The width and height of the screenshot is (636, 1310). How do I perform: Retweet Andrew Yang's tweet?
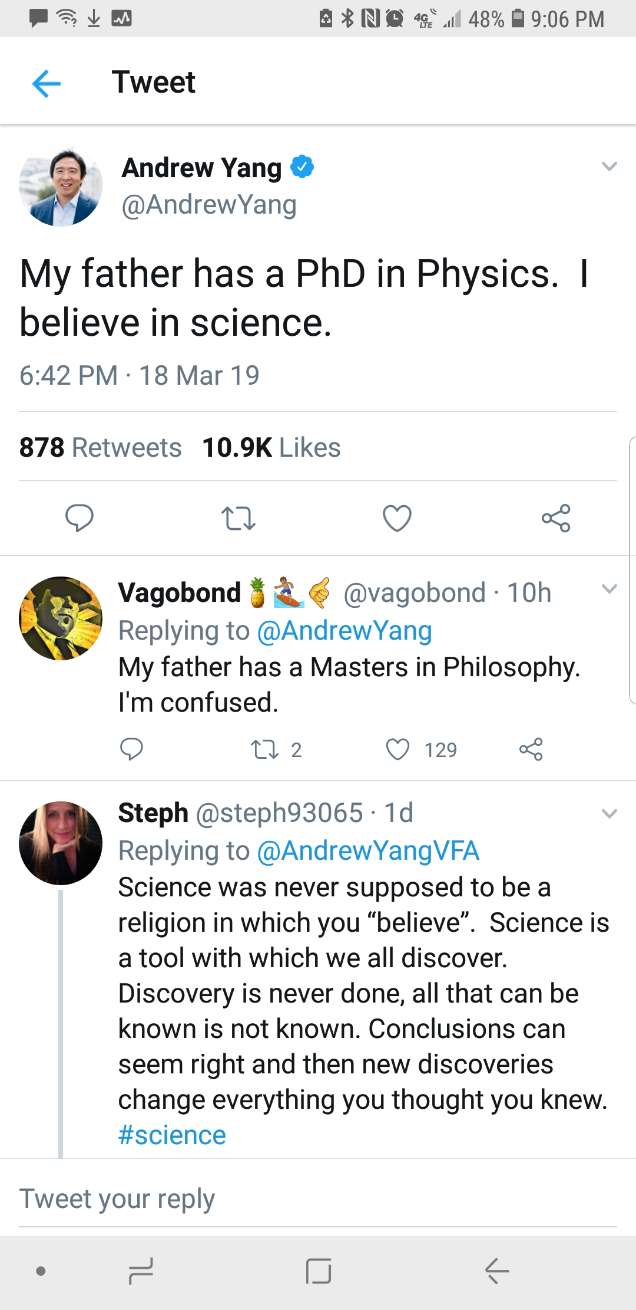coord(238,518)
